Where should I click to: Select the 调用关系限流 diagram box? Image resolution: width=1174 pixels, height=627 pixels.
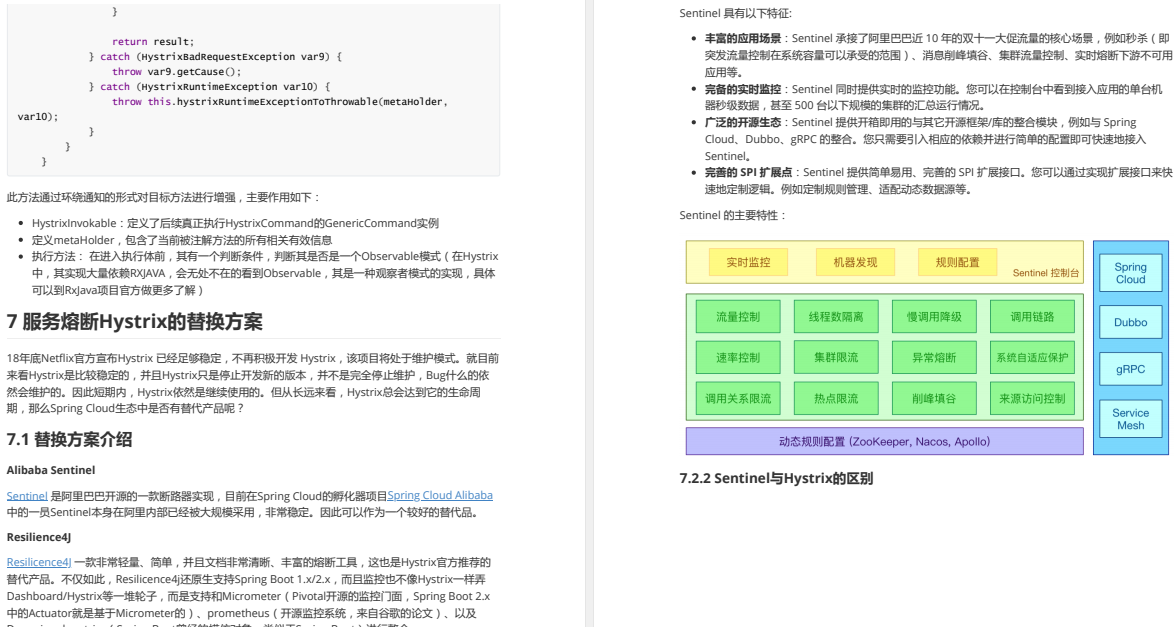[x=737, y=399]
